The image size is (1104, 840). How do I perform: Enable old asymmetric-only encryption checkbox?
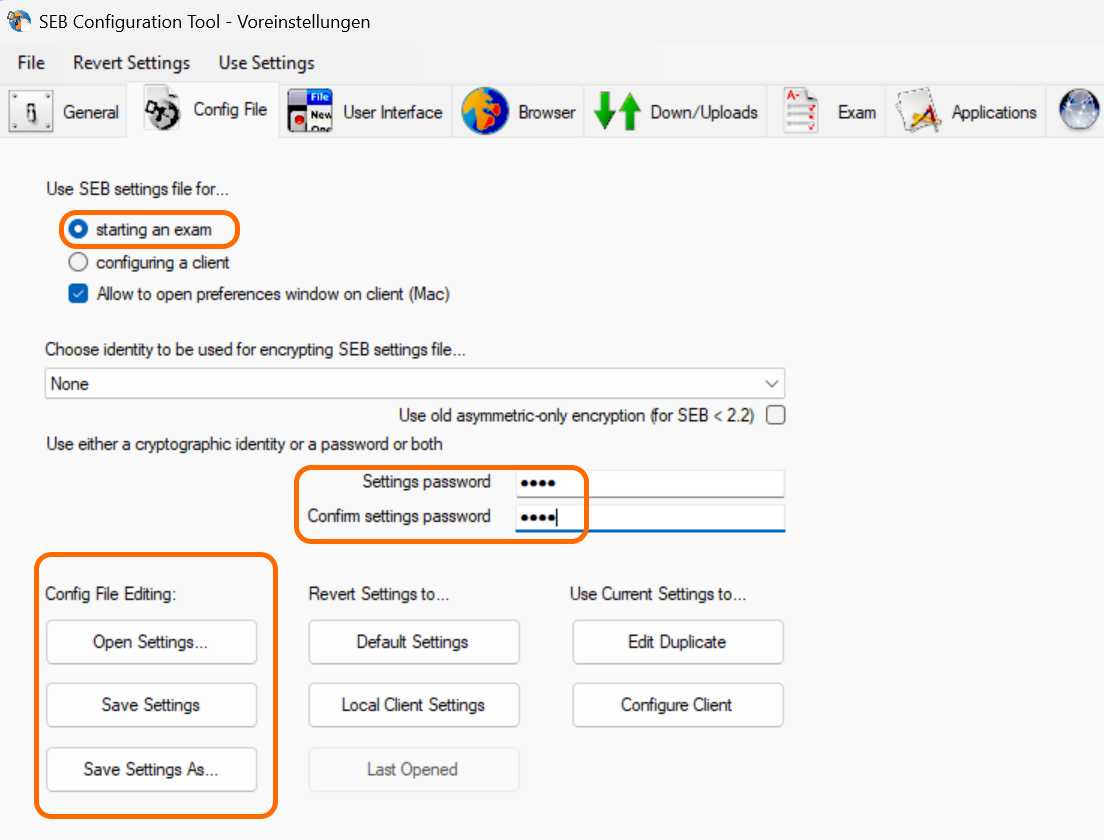[775, 415]
